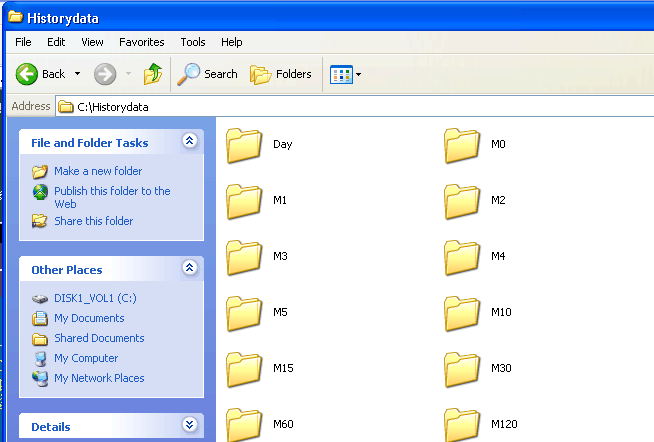Click the green Back arrow button

pos(27,74)
